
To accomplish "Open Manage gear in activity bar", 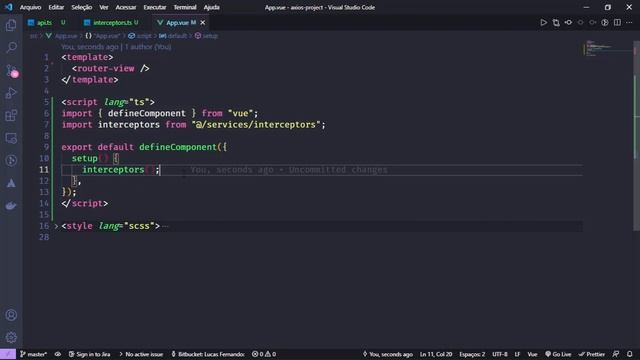I will 11,337.
